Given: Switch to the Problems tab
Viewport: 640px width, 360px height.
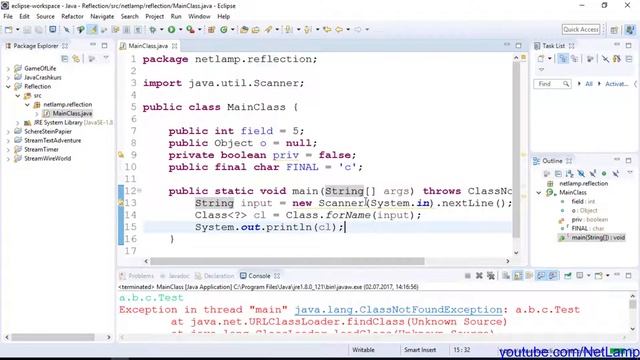Looking at the screenshot, I should (137, 276).
